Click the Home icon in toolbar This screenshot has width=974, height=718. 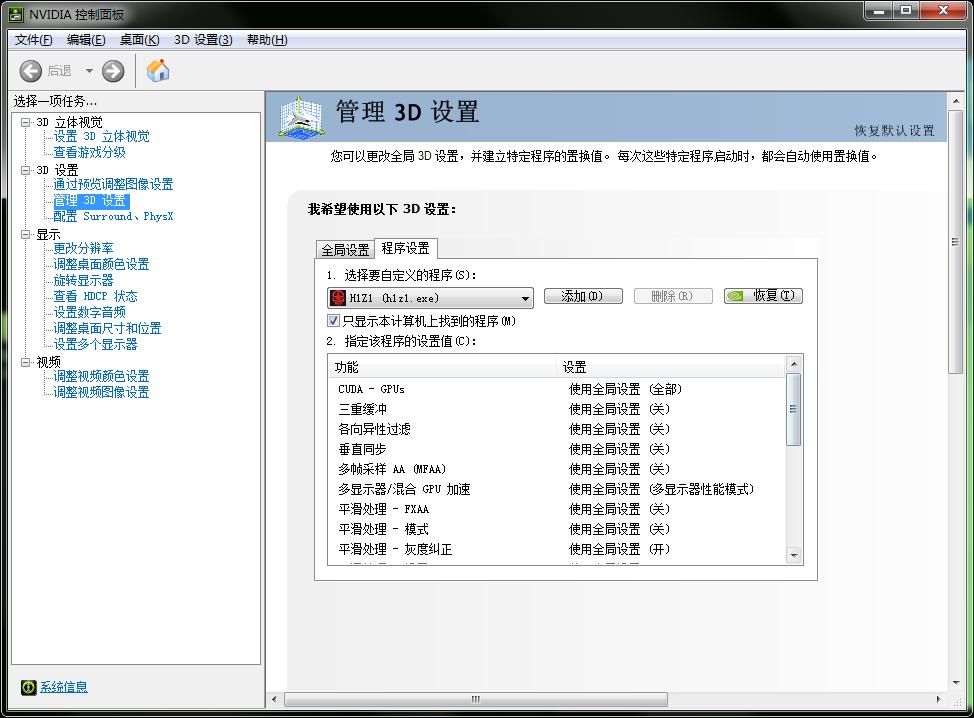(x=158, y=70)
